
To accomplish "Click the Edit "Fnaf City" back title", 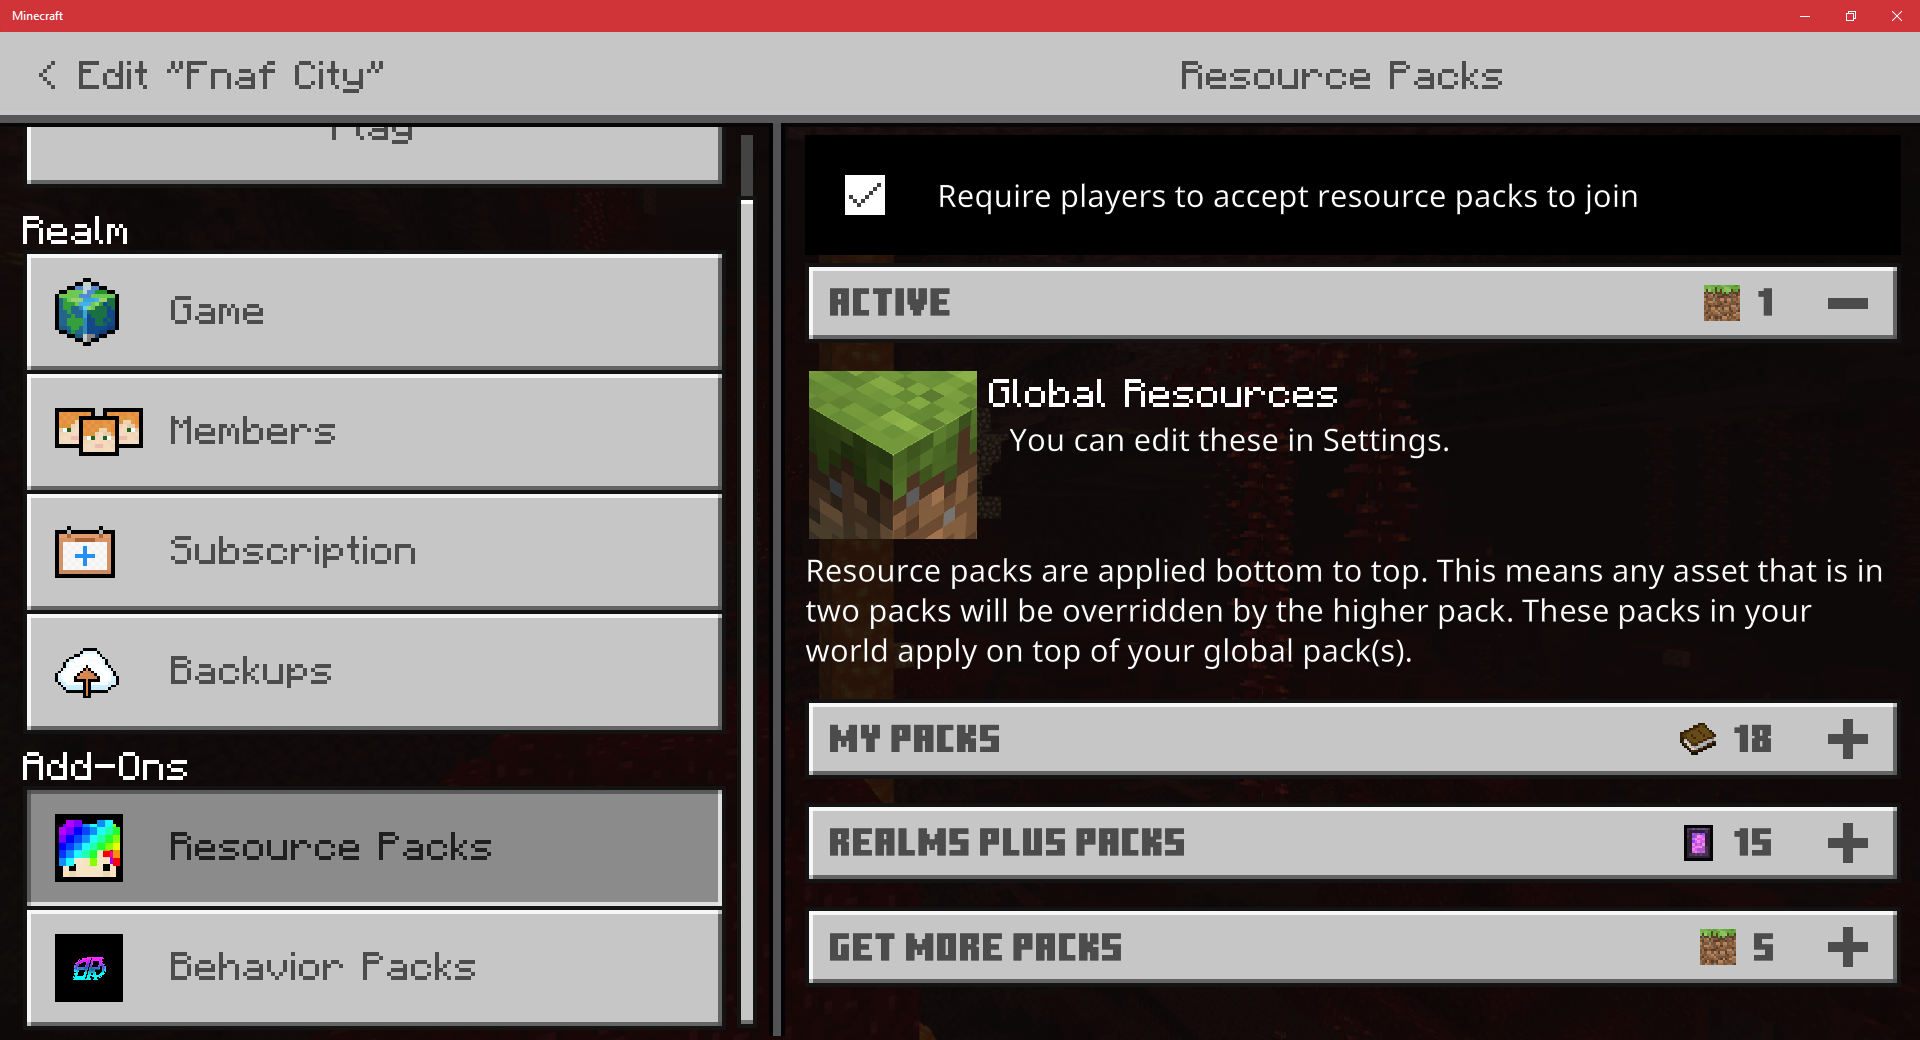I will coord(230,75).
